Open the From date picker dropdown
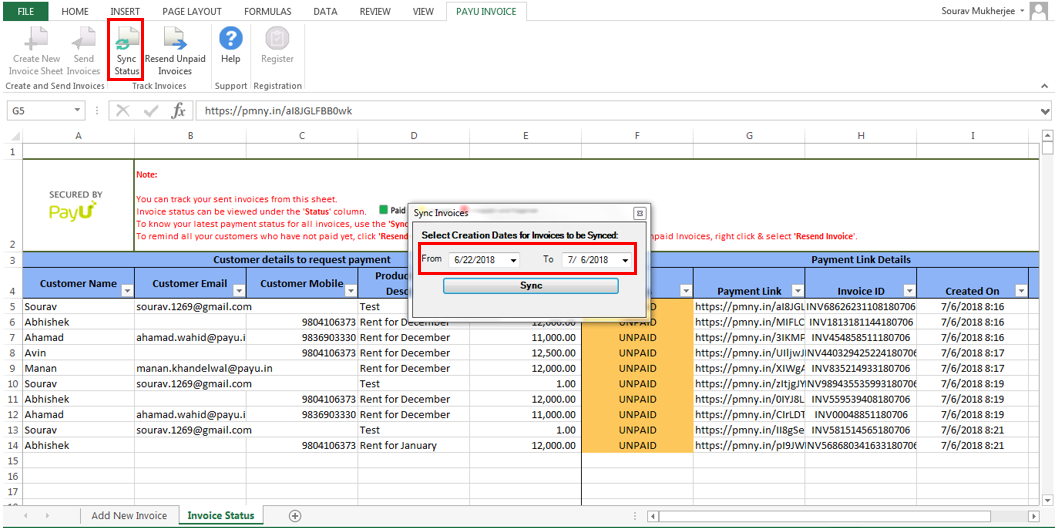Screen dimensions: 1059x528 click(514, 260)
